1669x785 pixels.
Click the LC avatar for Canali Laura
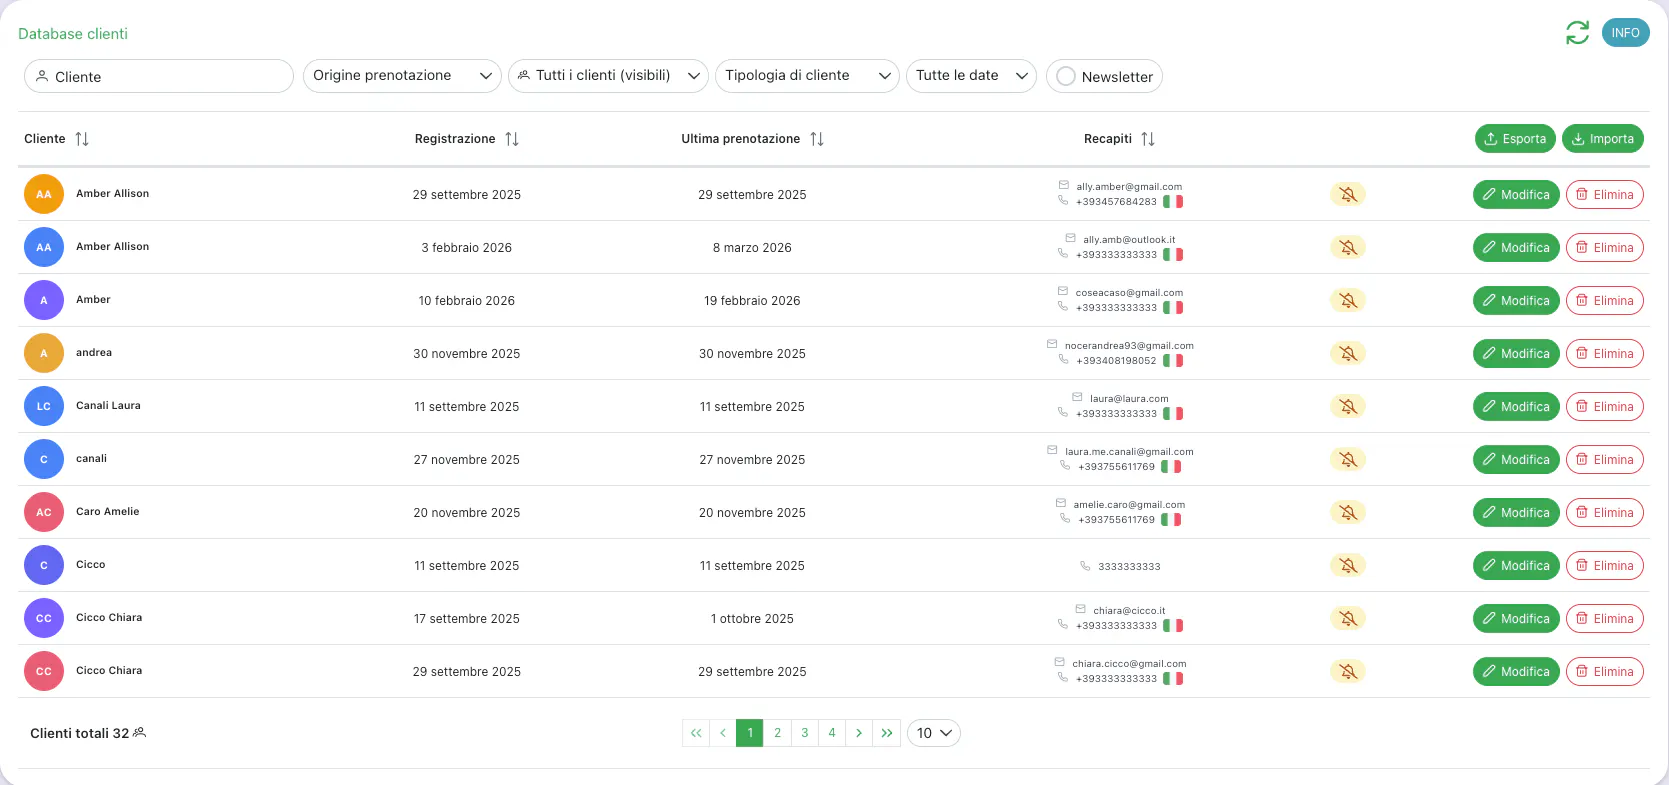44,406
